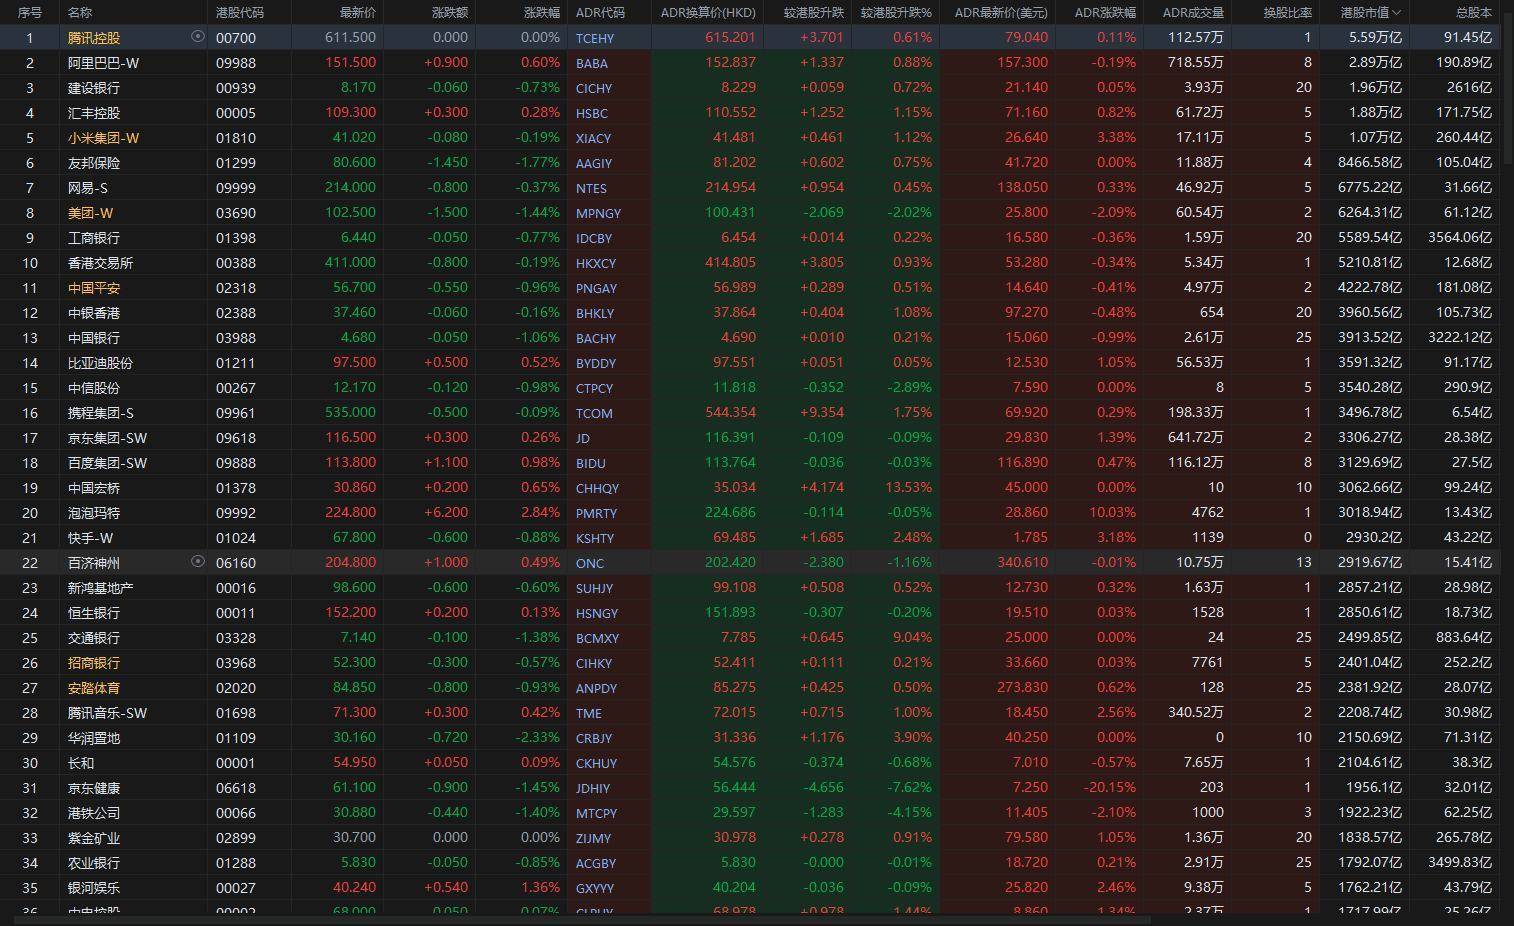1514x926 pixels.
Task: Click the TCEHY ADR code
Action: [595, 37]
